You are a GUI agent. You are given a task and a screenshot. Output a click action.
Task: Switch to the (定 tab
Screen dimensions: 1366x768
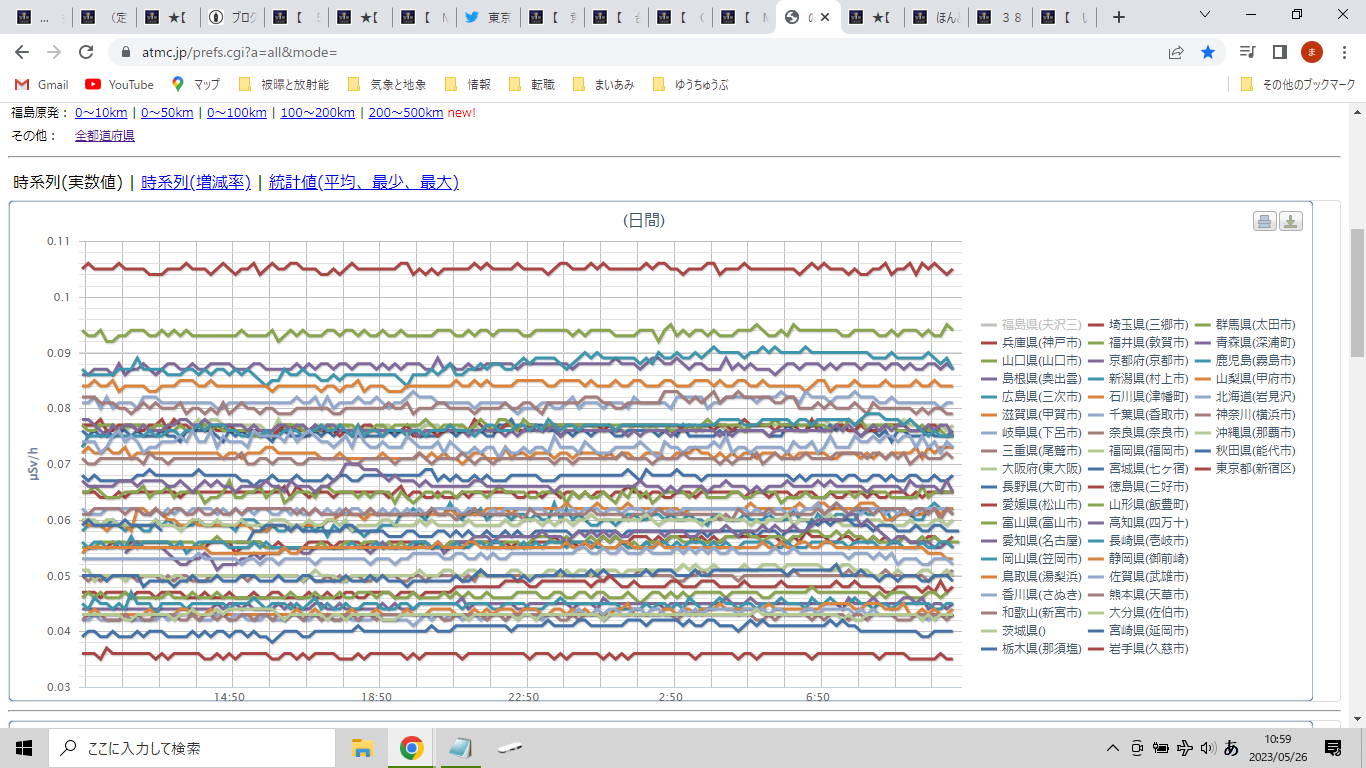point(104,17)
